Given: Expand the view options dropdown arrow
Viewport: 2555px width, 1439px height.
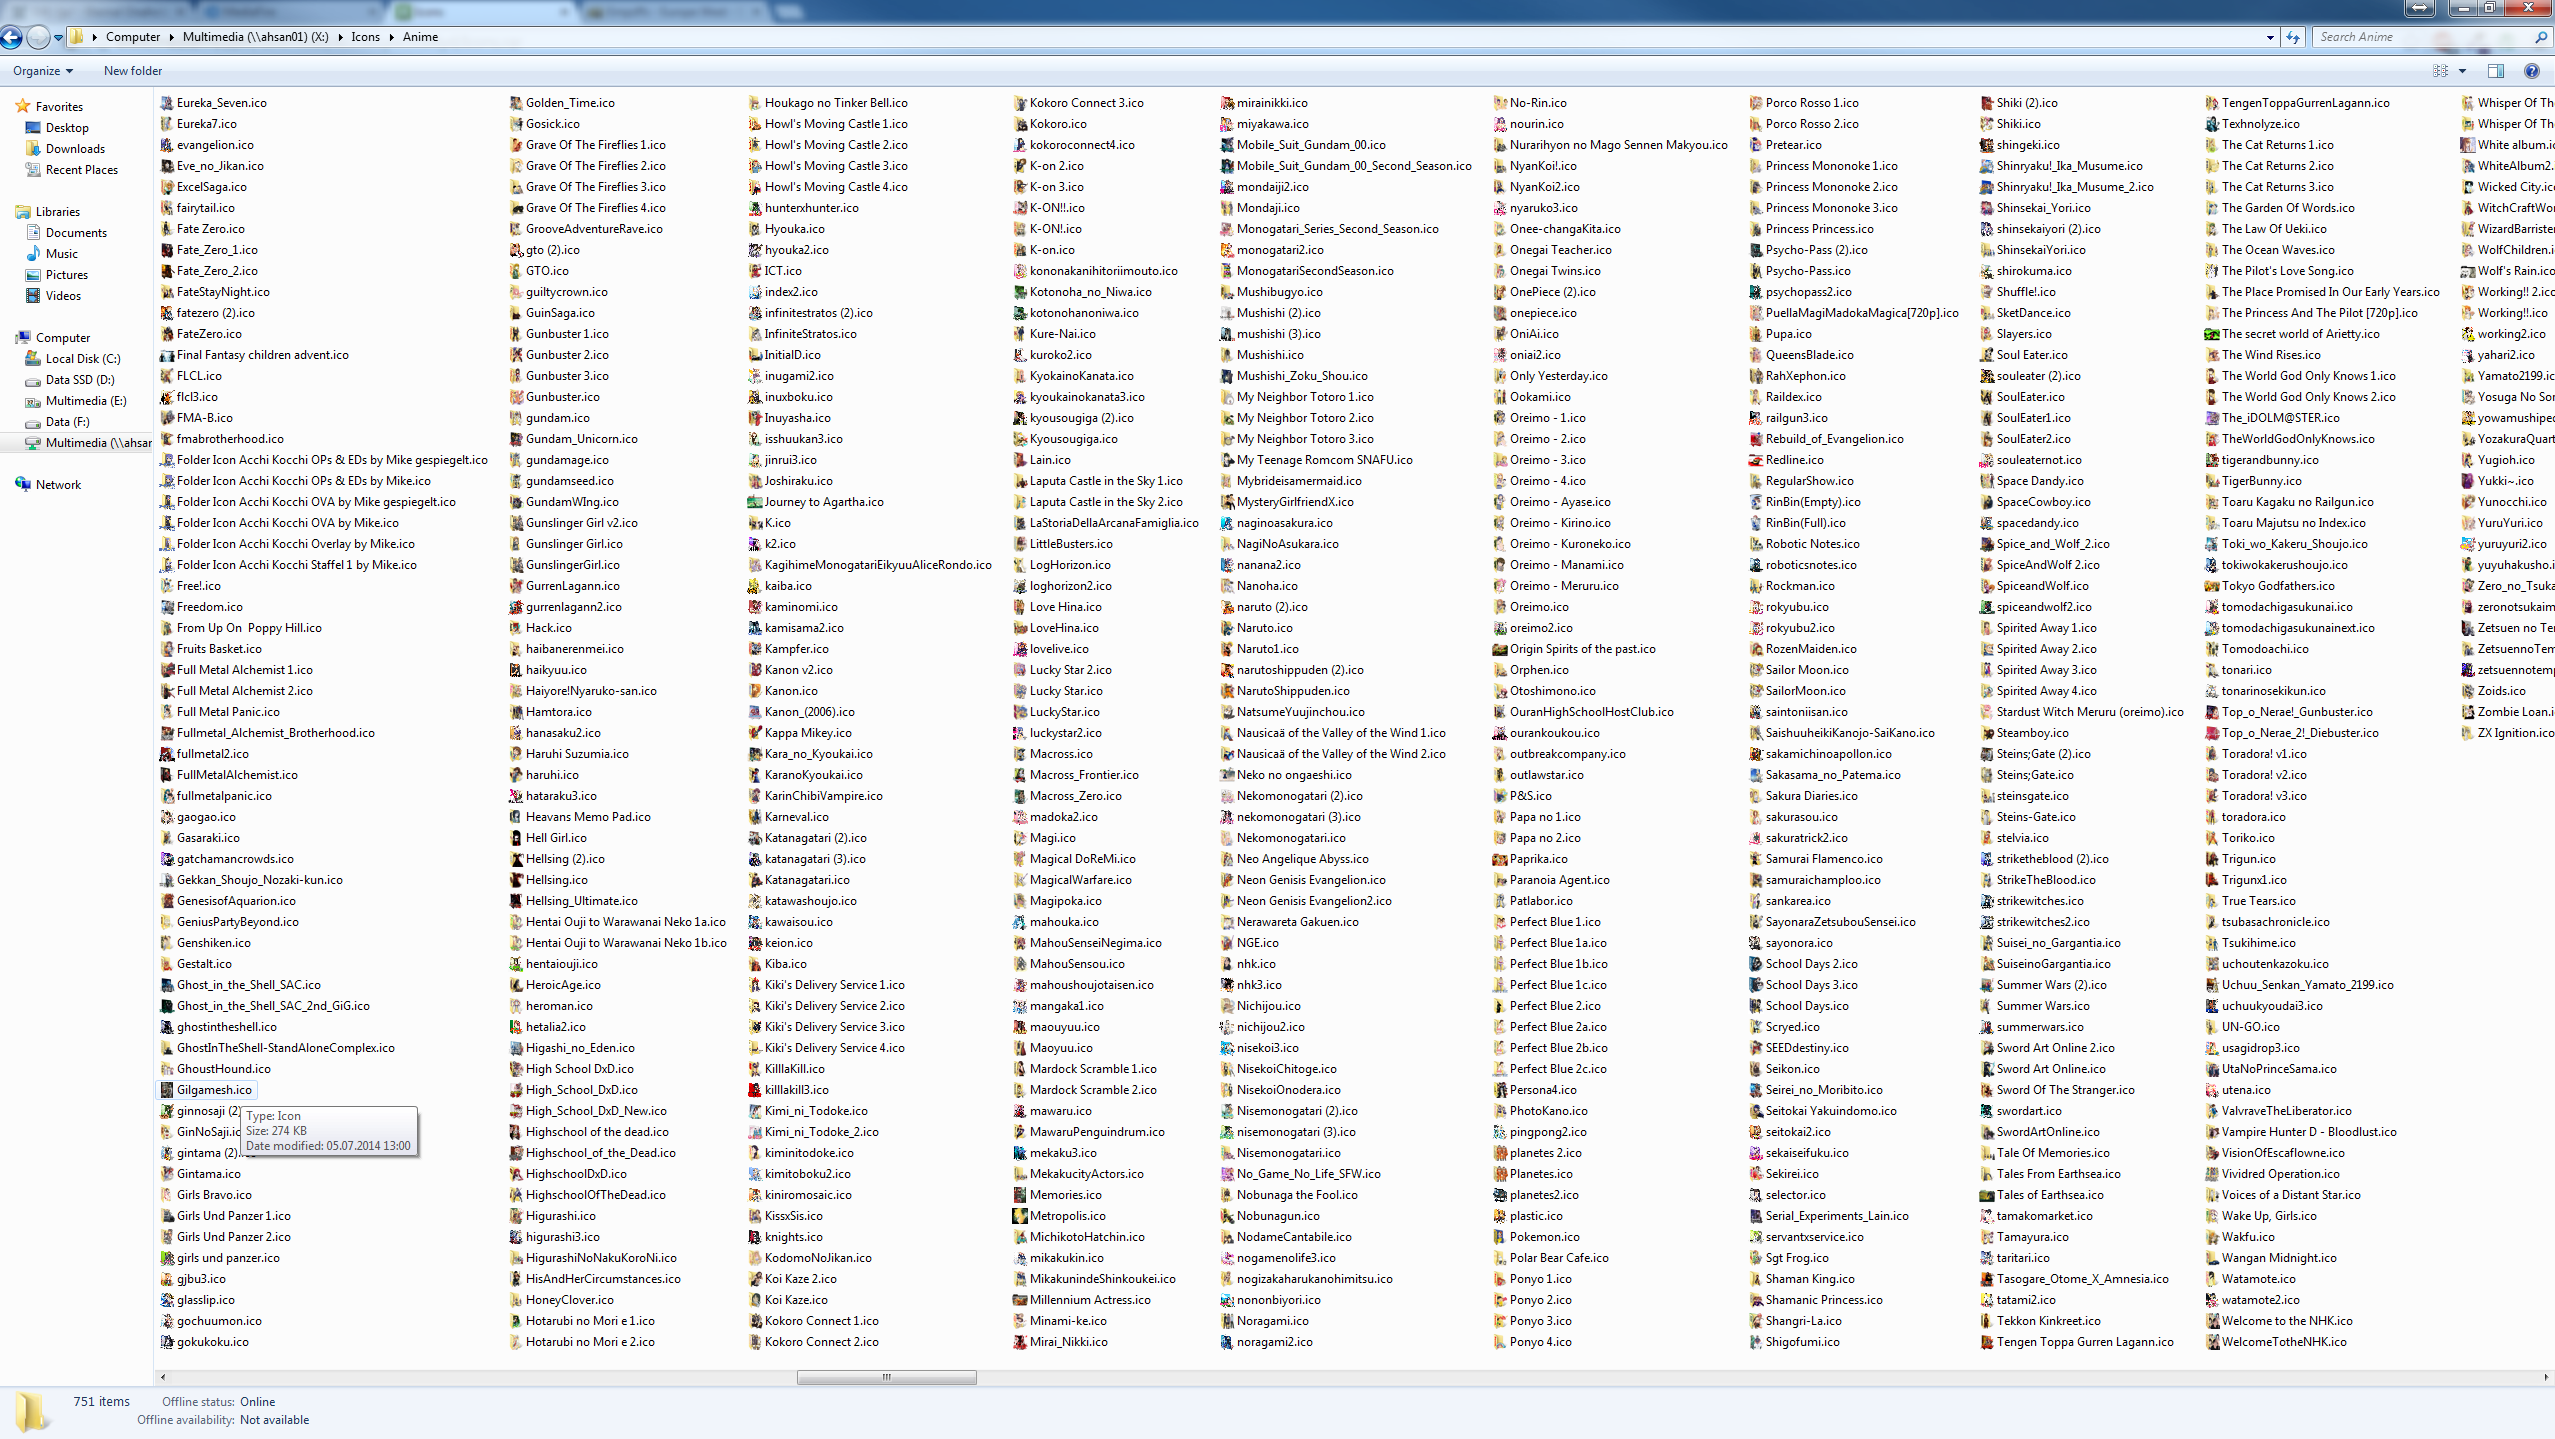Looking at the screenshot, I should pyautogui.click(x=2462, y=71).
